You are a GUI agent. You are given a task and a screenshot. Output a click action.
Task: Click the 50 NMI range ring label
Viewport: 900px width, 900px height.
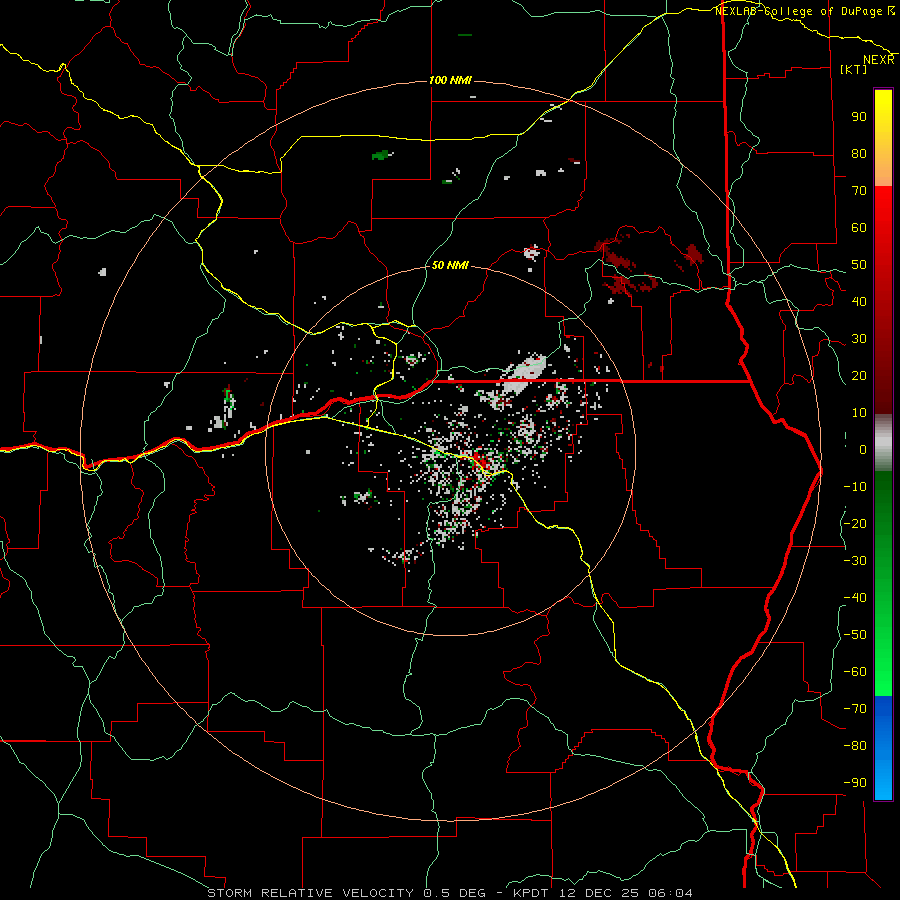tap(450, 265)
